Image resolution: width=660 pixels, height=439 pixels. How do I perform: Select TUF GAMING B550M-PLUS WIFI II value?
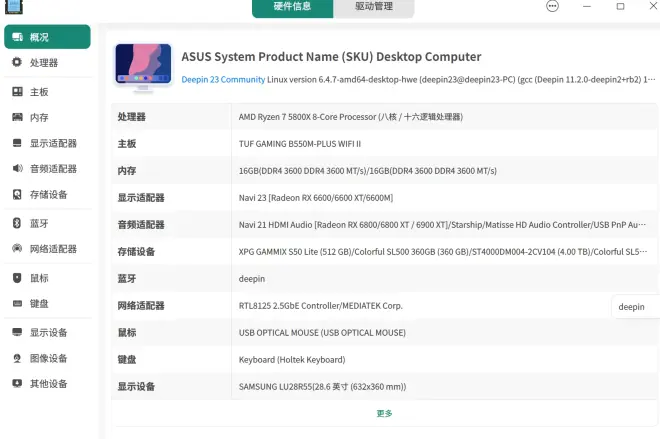(x=300, y=144)
